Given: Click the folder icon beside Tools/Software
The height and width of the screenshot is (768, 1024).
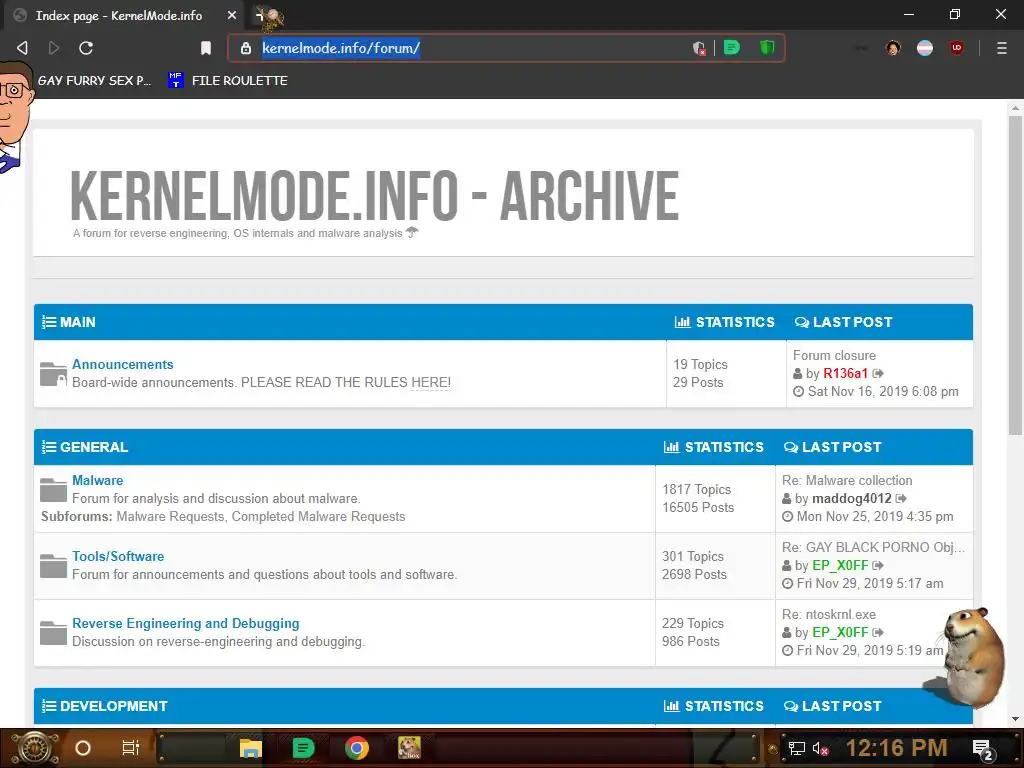Looking at the screenshot, I should (53, 566).
